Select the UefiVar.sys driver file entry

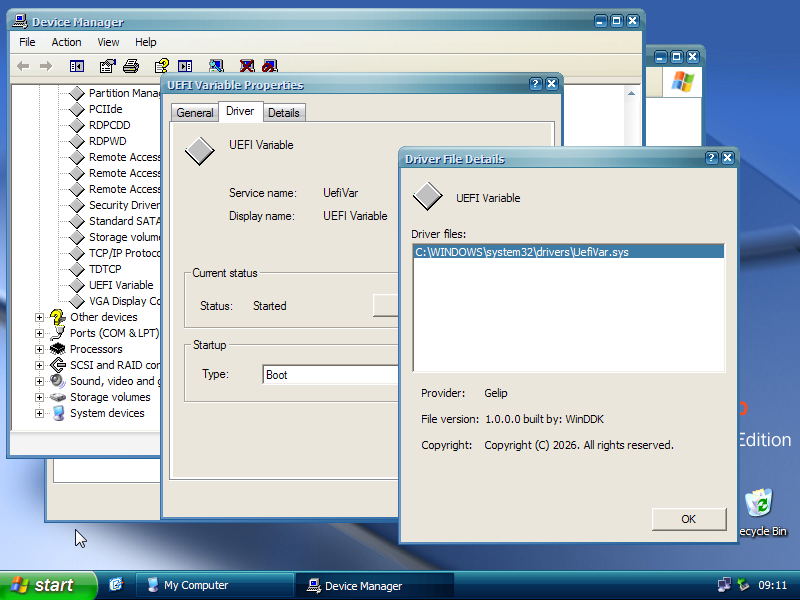point(568,252)
